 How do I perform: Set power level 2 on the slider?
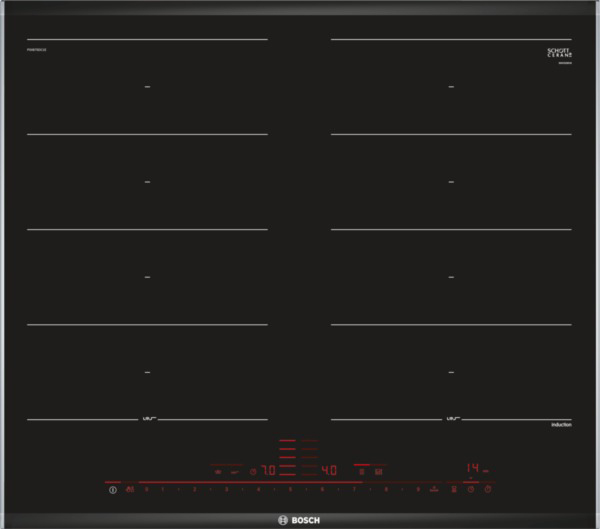coord(195,489)
